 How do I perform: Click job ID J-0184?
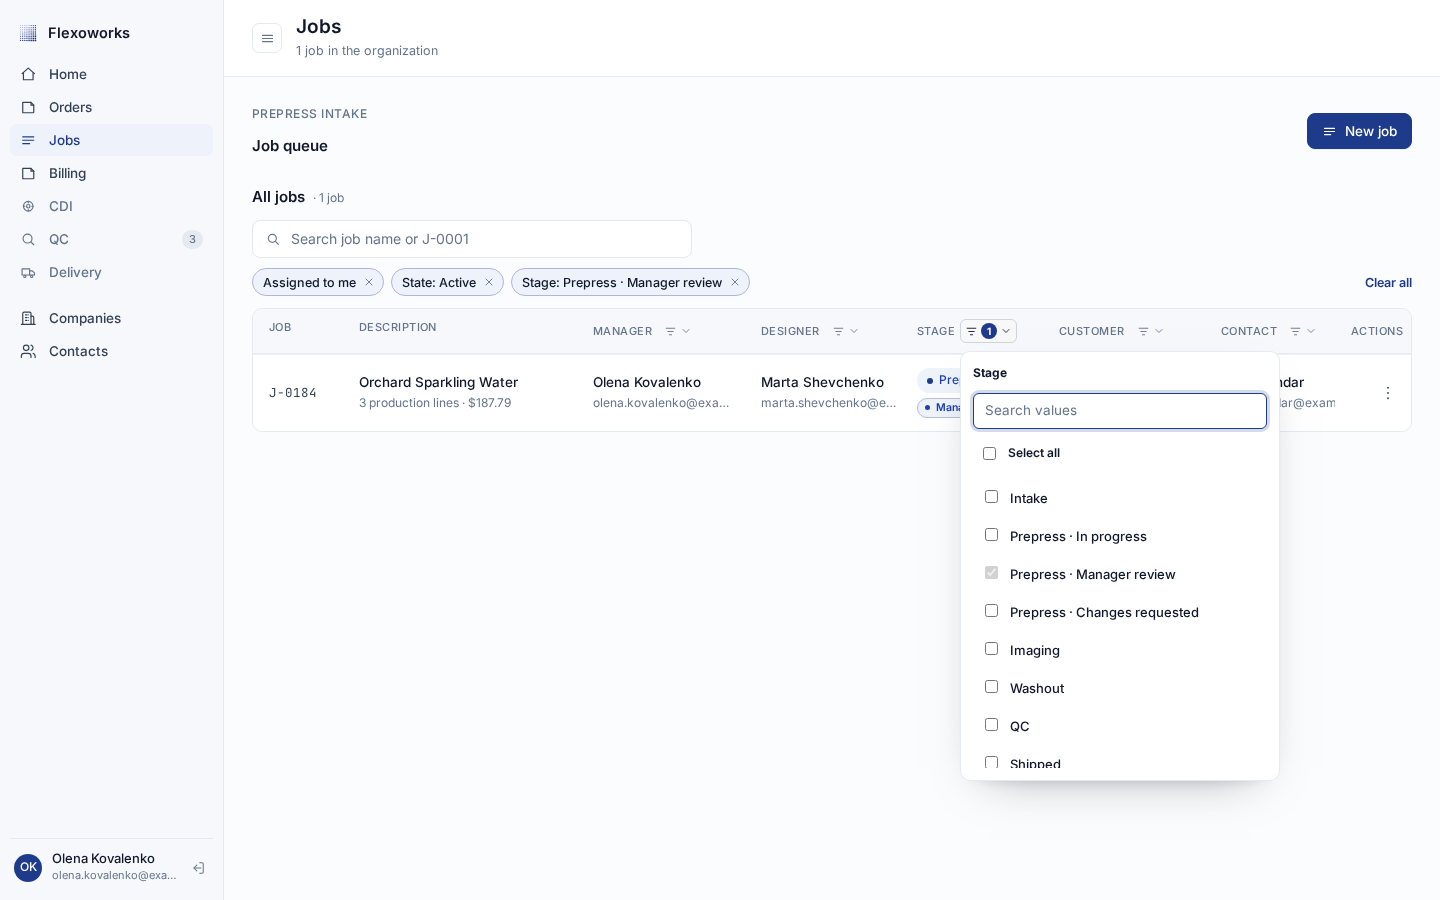click(293, 393)
